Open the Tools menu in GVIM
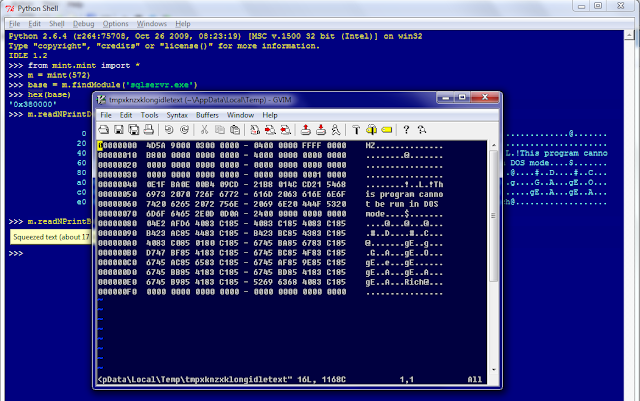Screen dimensions: 640x401 tap(149, 115)
